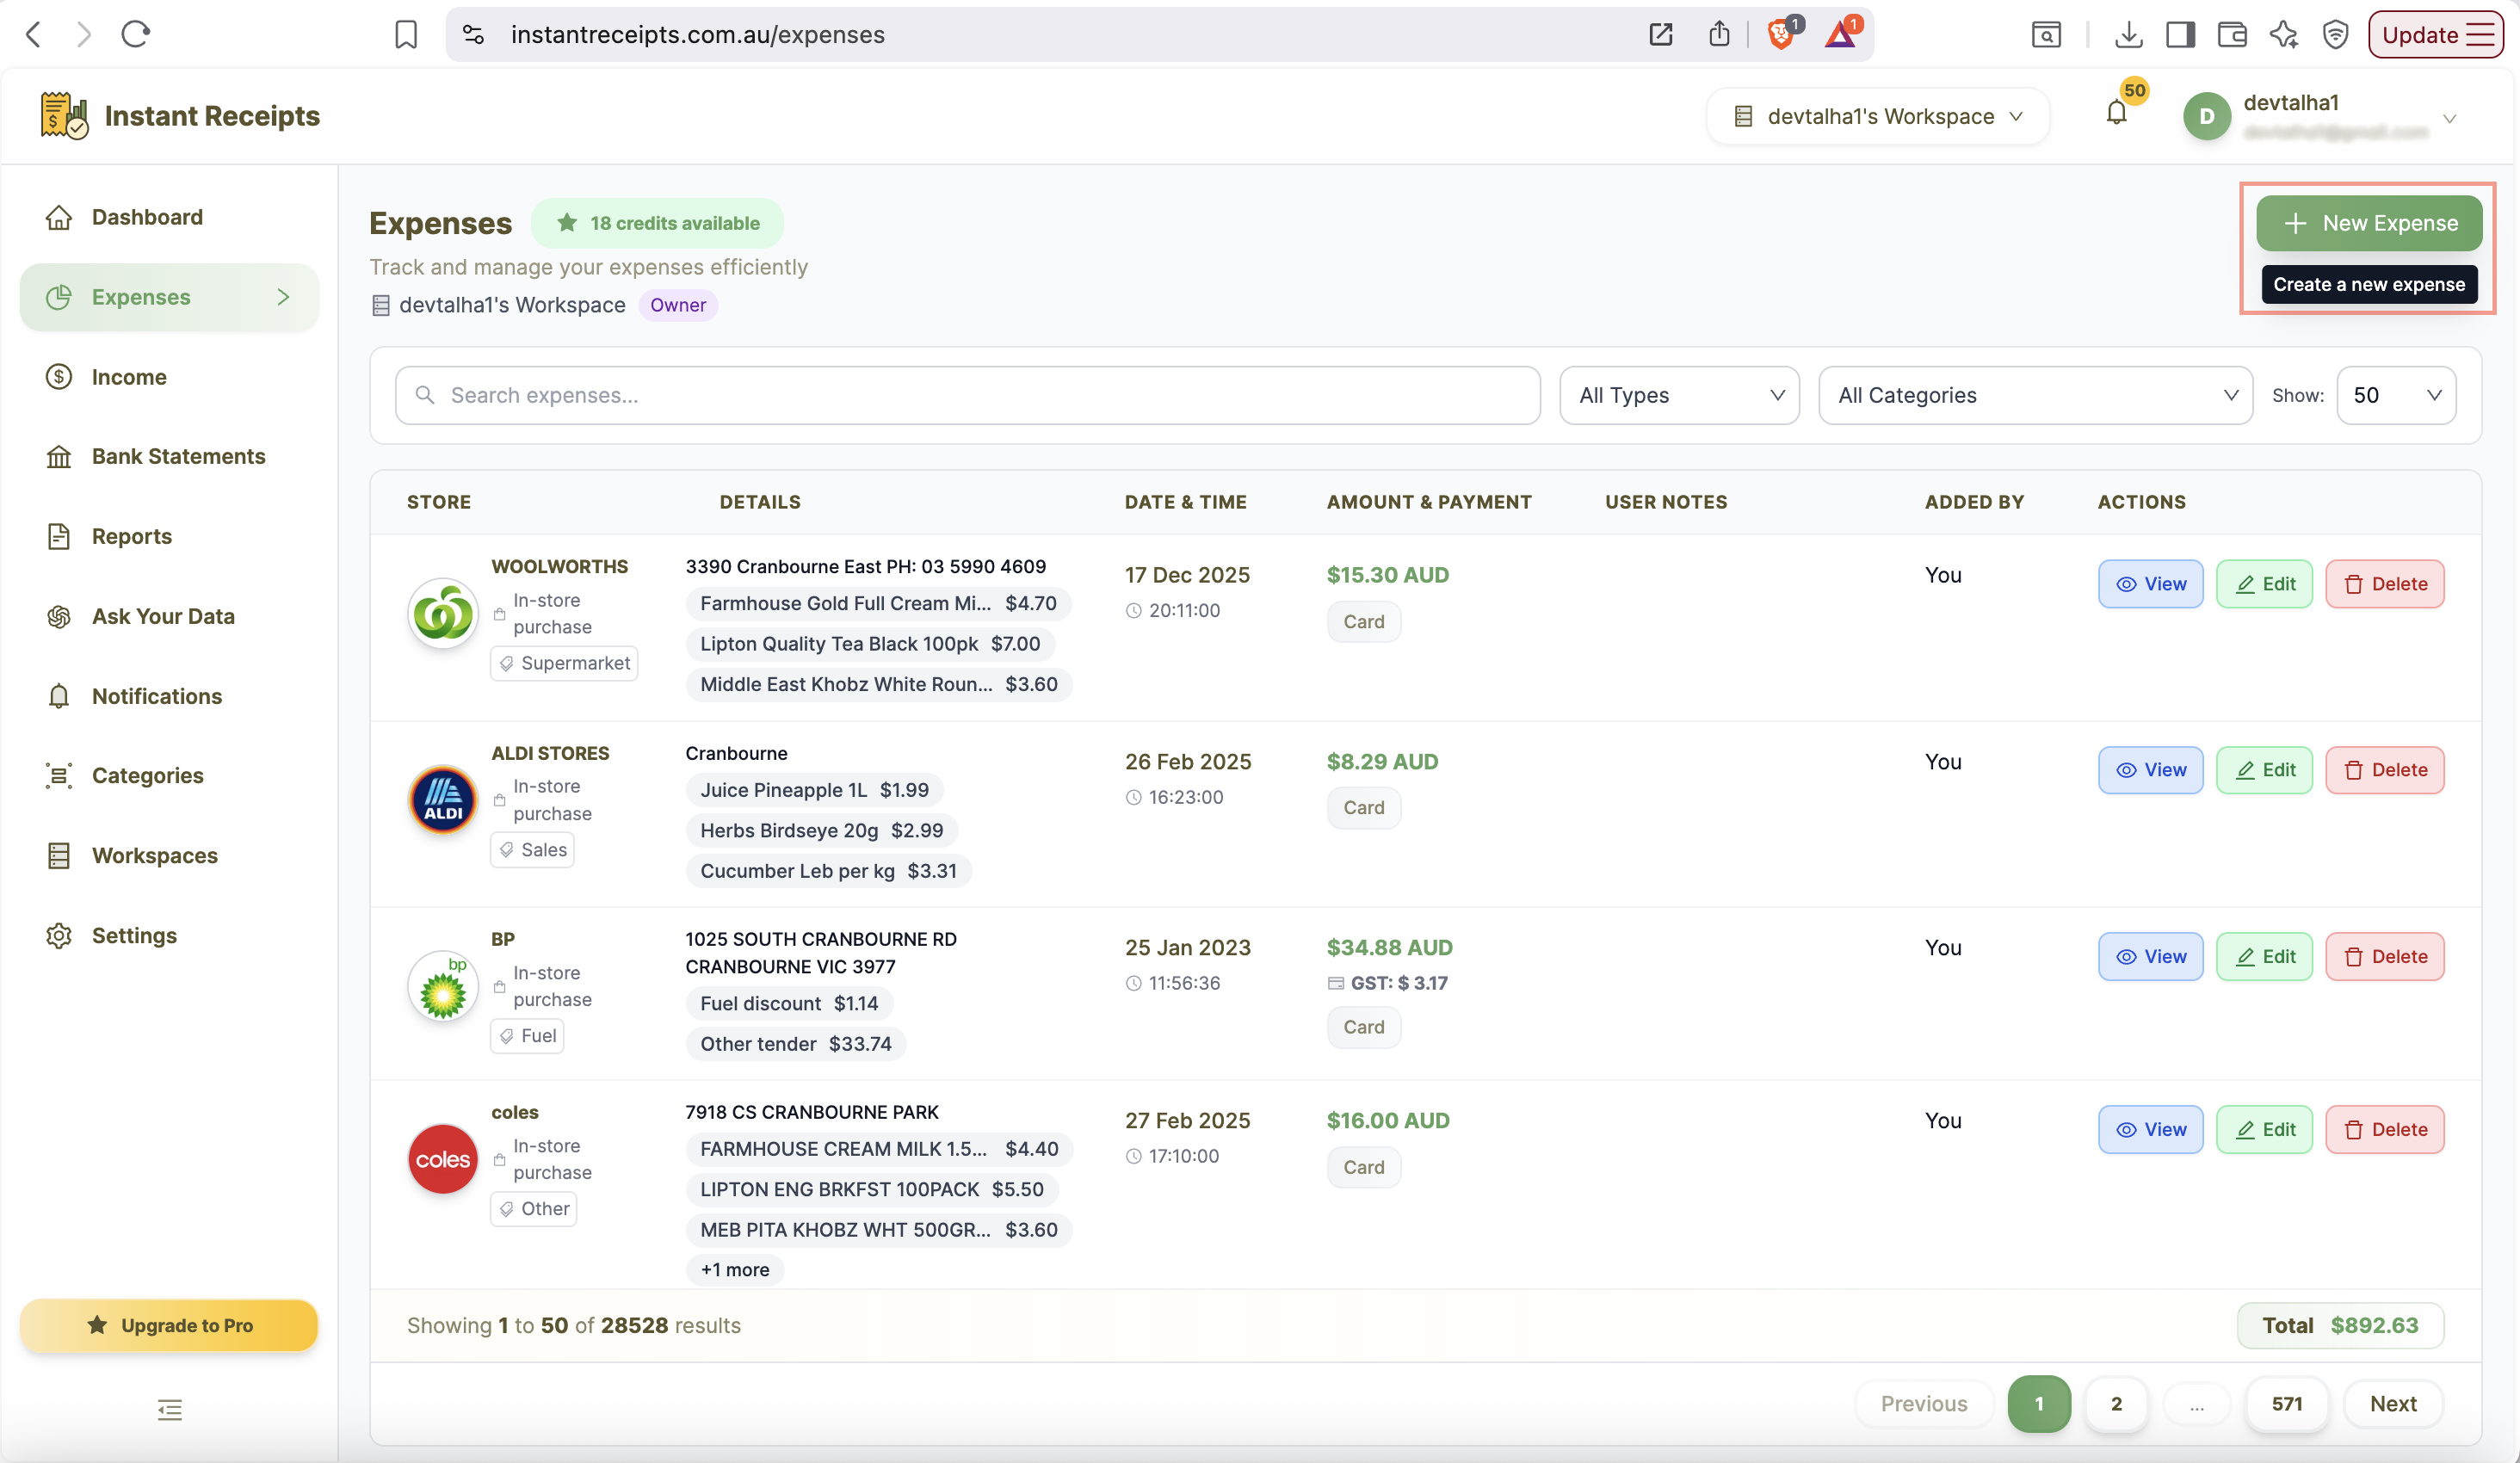Go to Bank Statements section
Viewport: 2520px width, 1463px height.
(169, 456)
